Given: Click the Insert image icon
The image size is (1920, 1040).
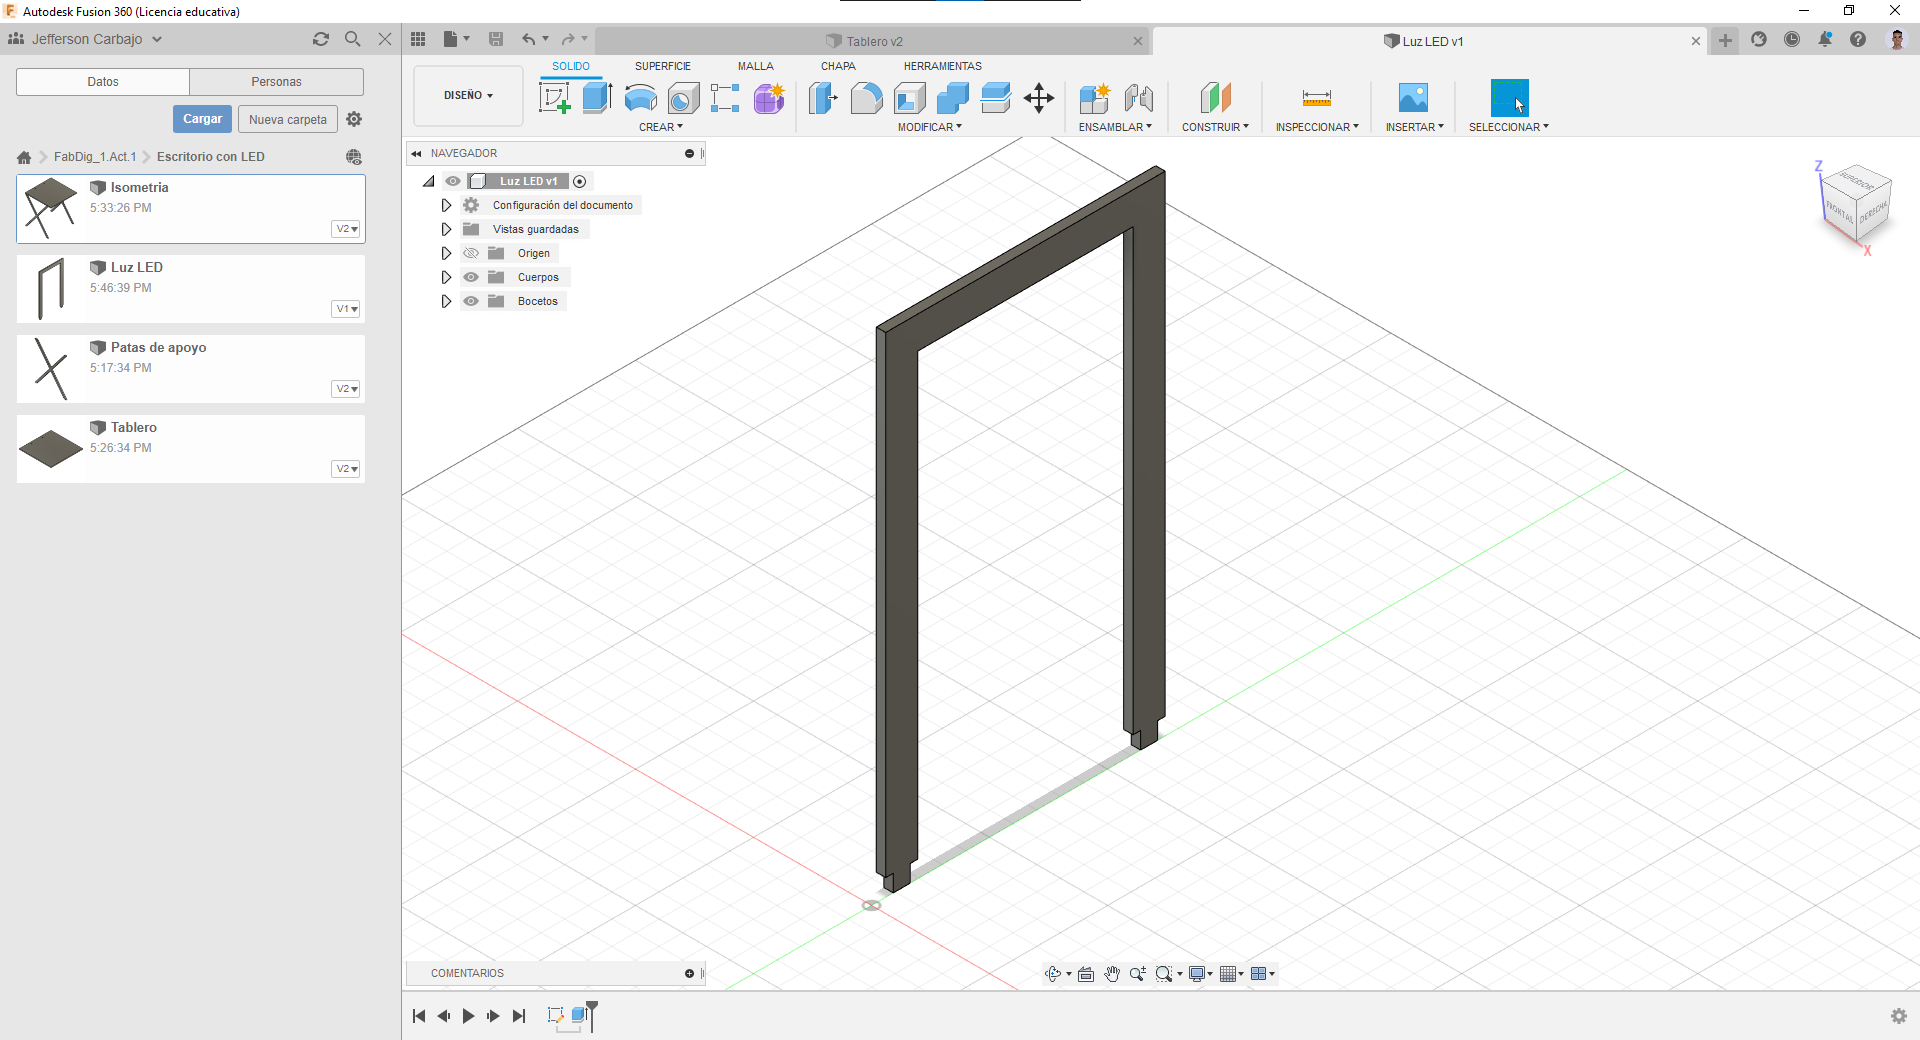Looking at the screenshot, I should (x=1413, y=98).
